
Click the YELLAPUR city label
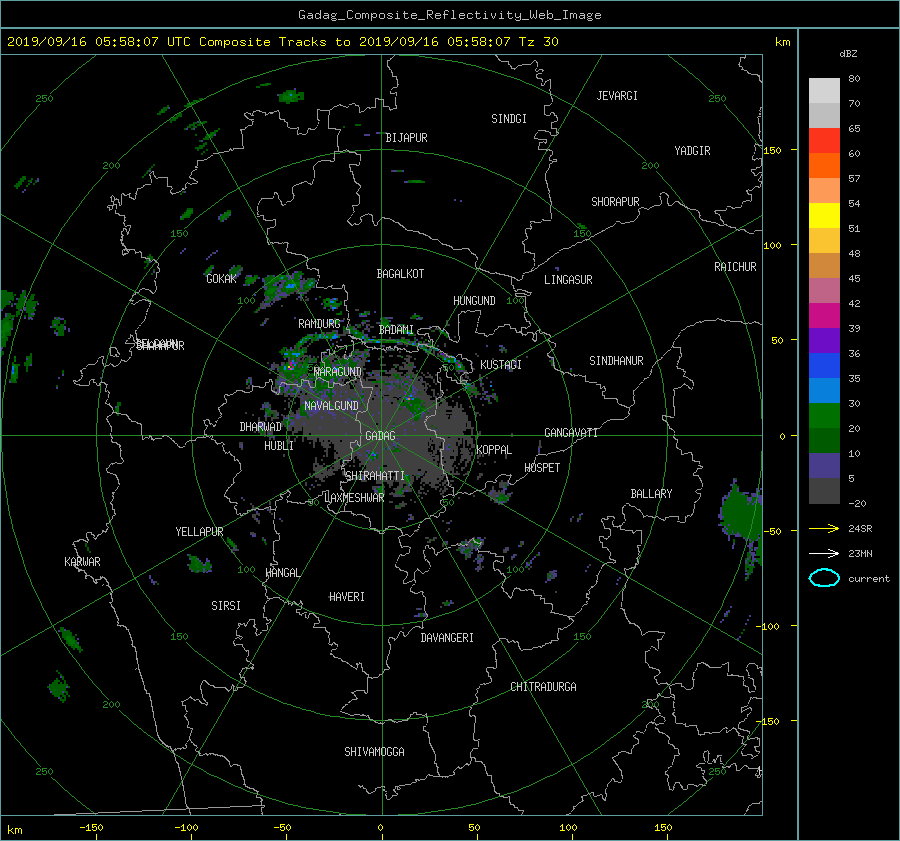click(x=199, y=532)
